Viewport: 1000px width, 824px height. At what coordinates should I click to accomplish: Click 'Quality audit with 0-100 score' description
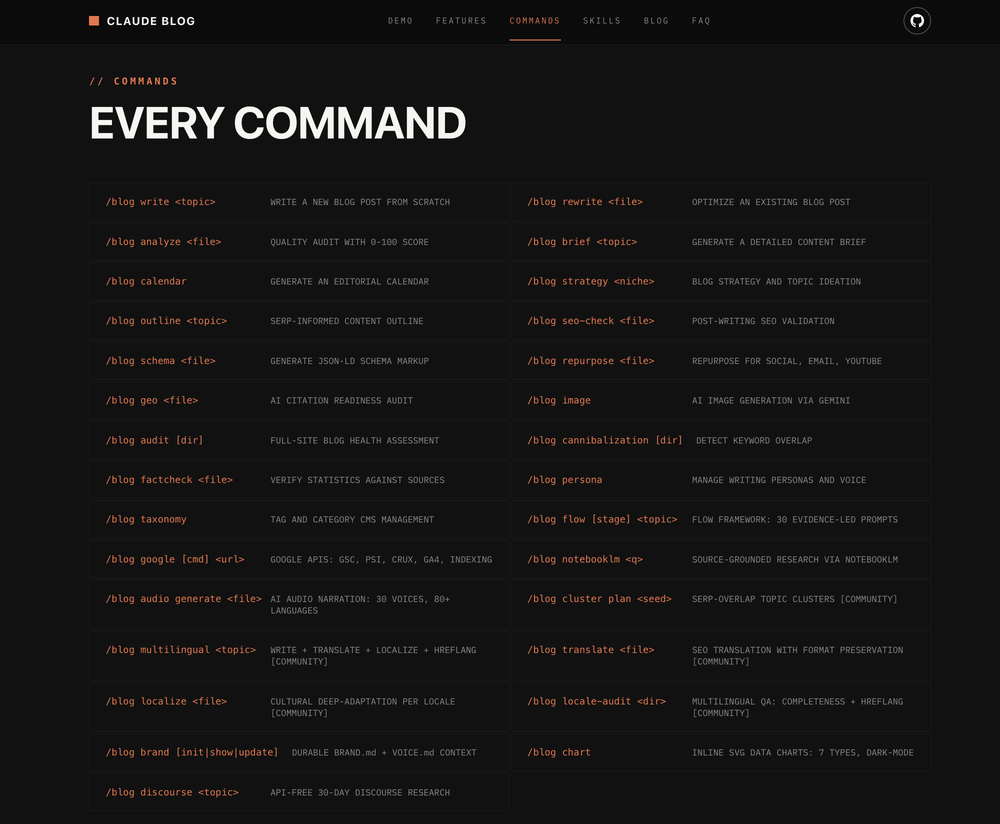coord(349,242)
